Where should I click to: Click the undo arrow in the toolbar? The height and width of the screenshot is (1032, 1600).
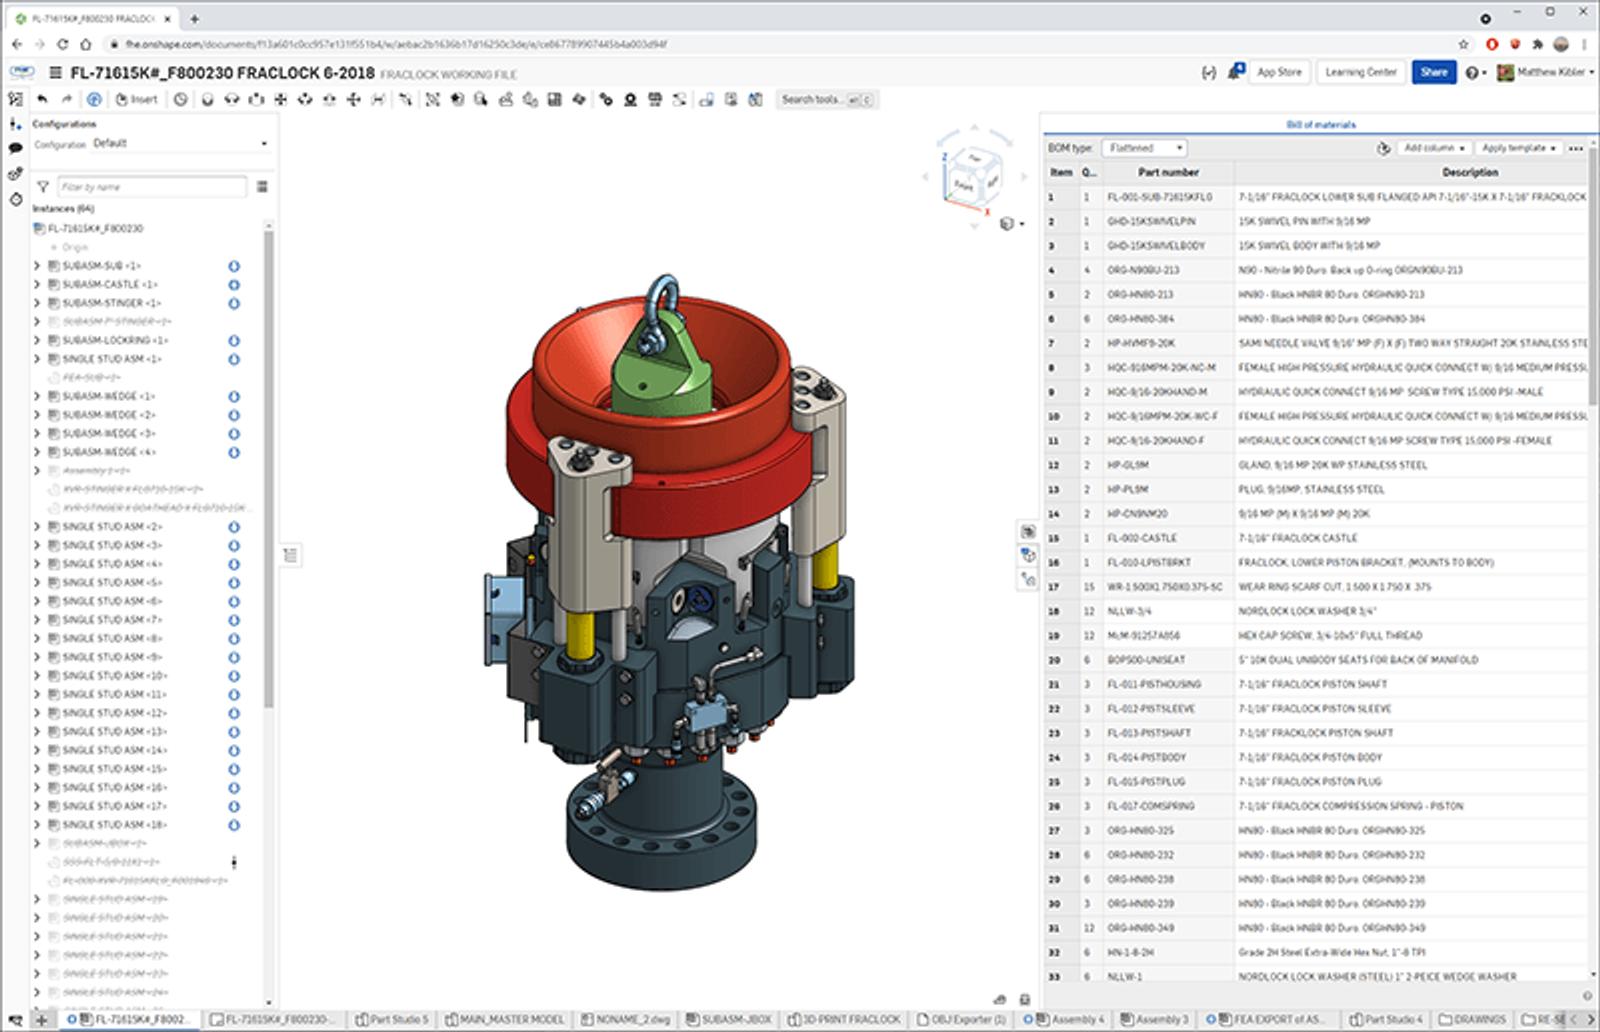pos(42,99)
